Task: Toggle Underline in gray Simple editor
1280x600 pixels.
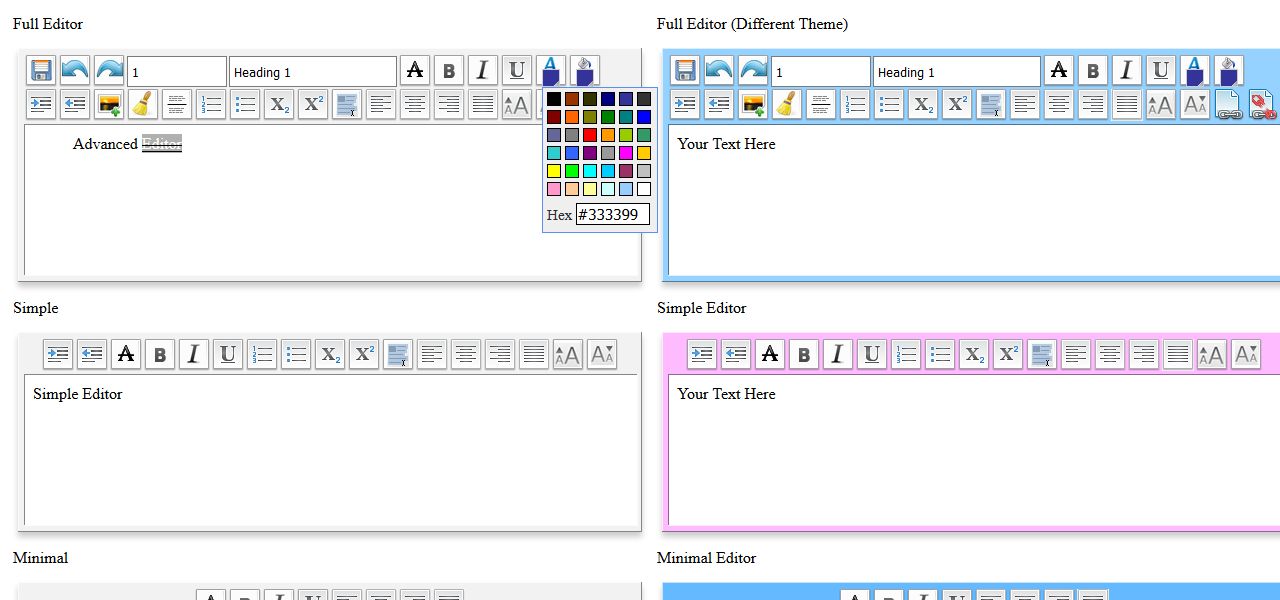Action: [x=228, y=354]
